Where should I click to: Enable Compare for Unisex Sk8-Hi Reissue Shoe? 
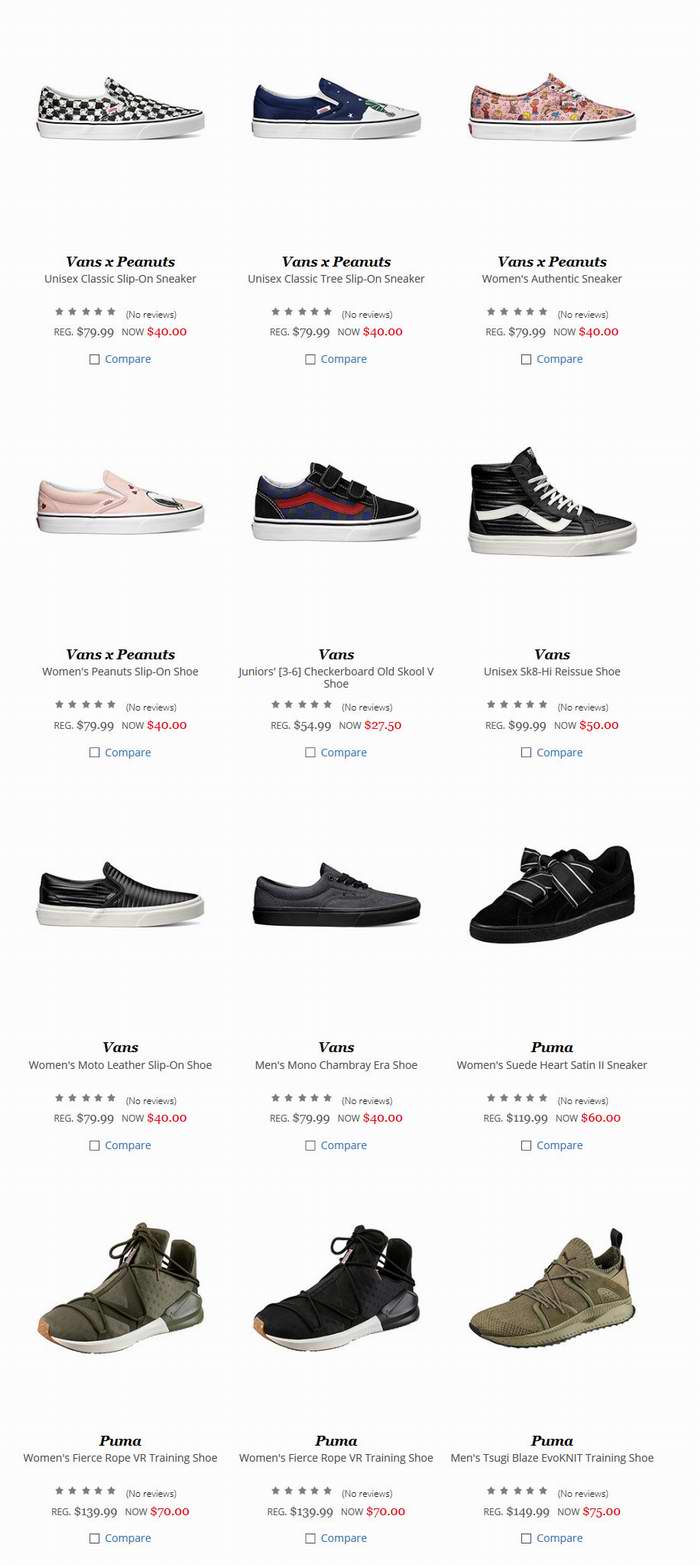[x=526, y=752]
